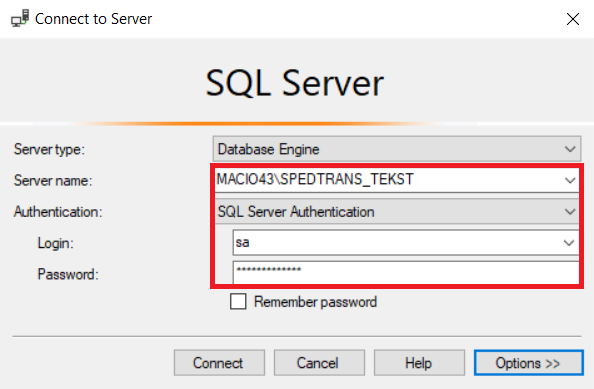Screen dimensions: 594x389
Task: Focus the Password input field
Action: tap(406, 272)
